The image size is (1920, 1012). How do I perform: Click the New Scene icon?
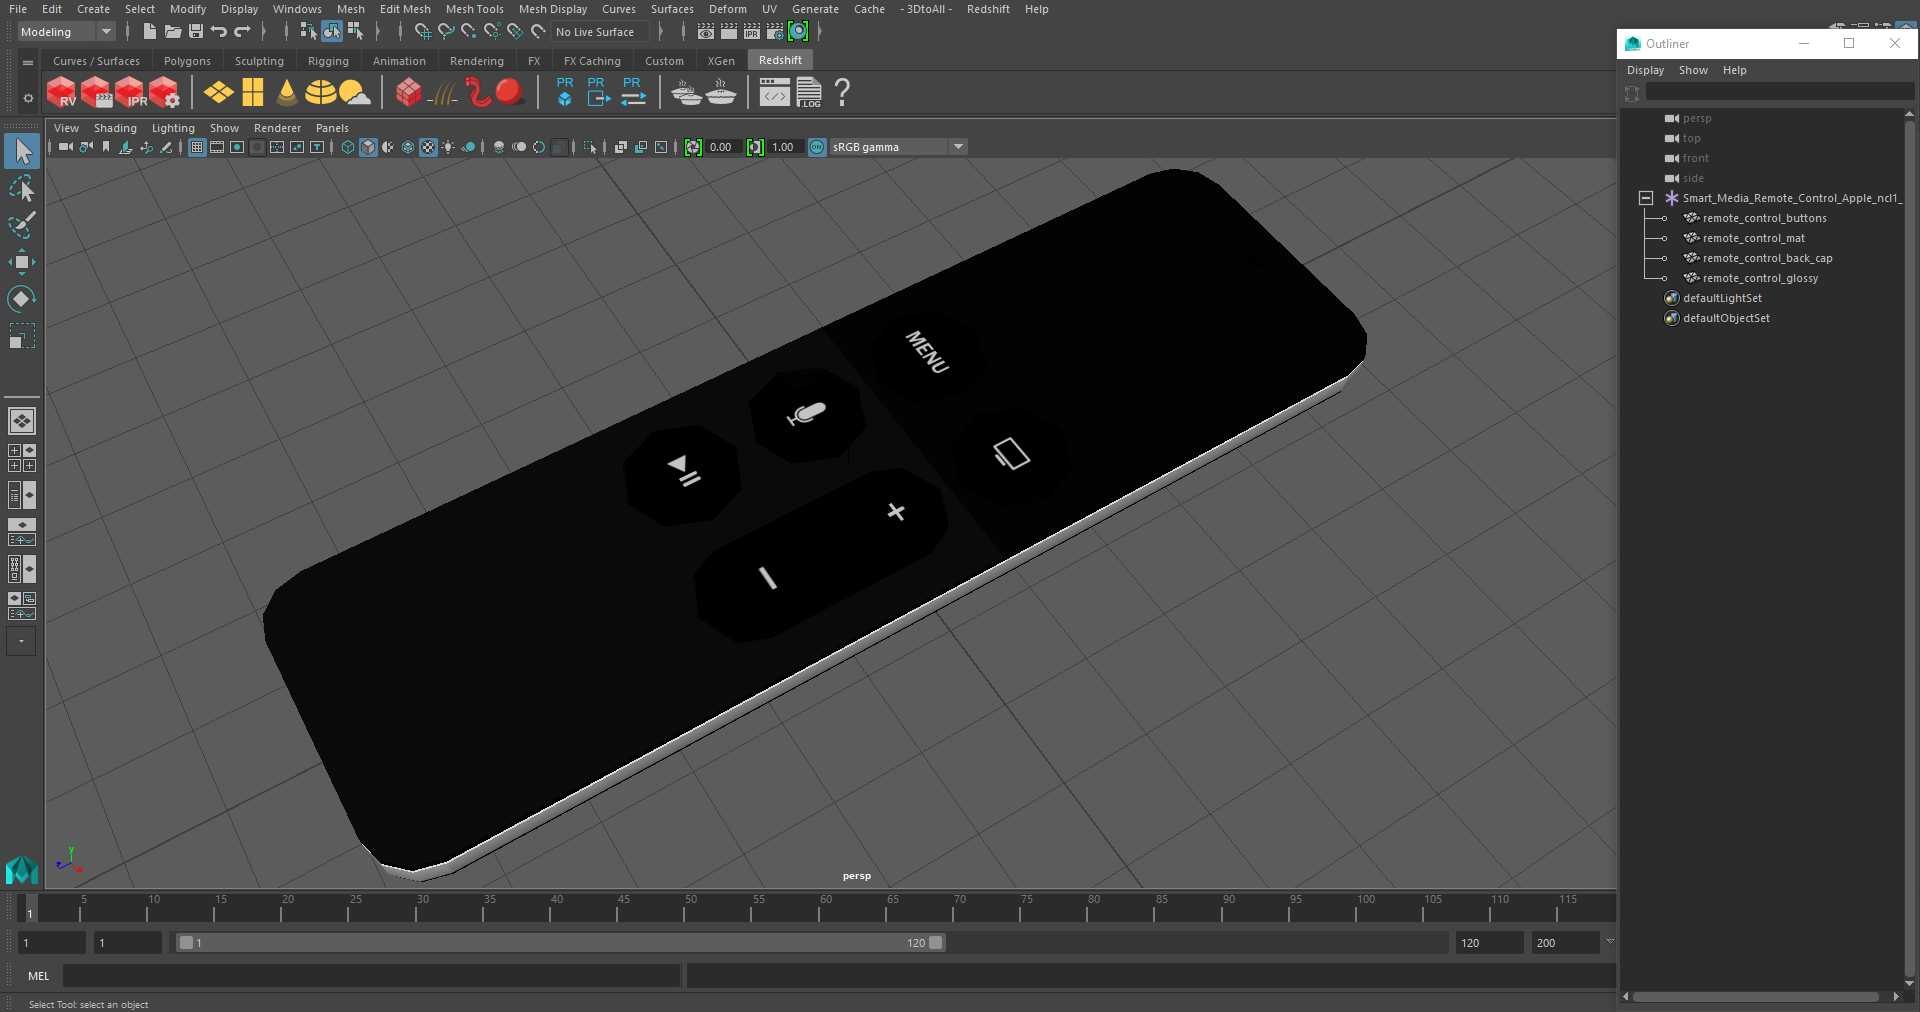point(149,32)
